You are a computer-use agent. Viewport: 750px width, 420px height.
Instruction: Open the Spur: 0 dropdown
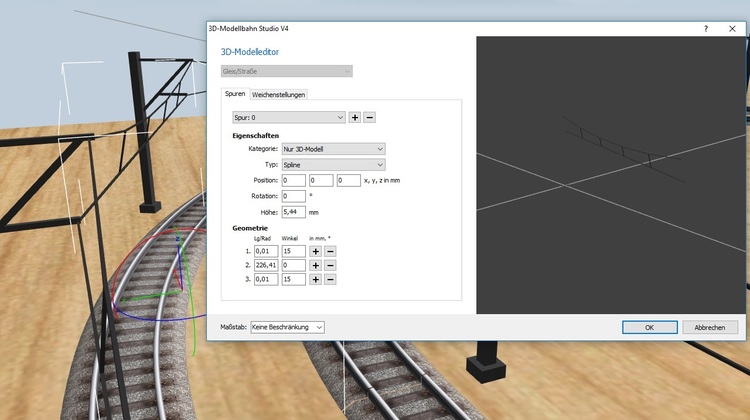pyautogui.click(x=288, y=117)
